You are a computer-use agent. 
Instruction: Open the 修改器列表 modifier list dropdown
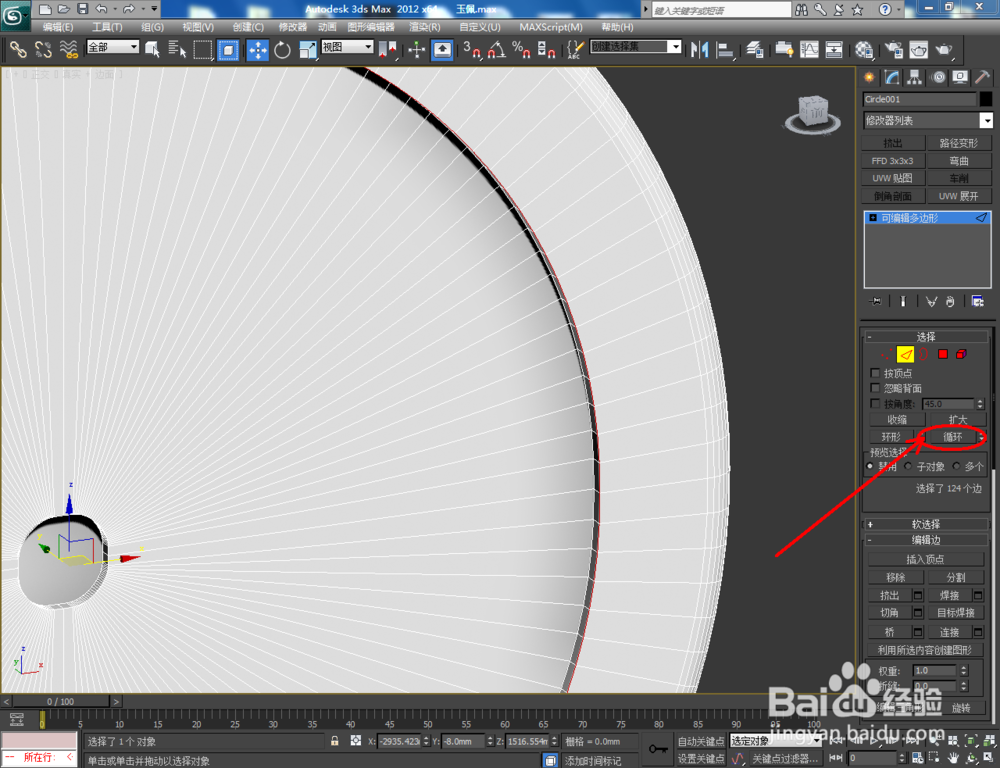(x=927, y=121)
